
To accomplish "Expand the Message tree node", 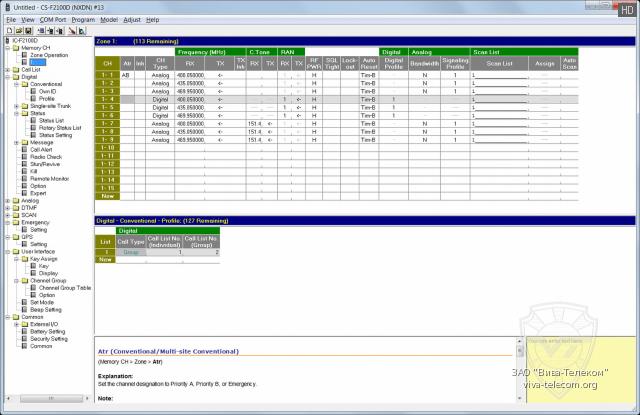I will (16, 142).
